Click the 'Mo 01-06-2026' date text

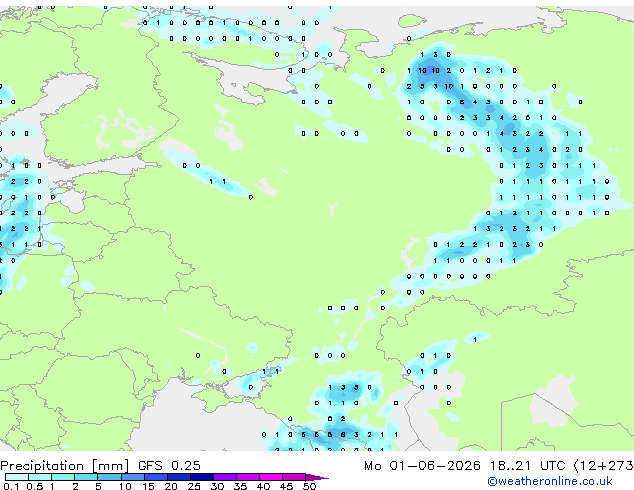tap(422, 466)
